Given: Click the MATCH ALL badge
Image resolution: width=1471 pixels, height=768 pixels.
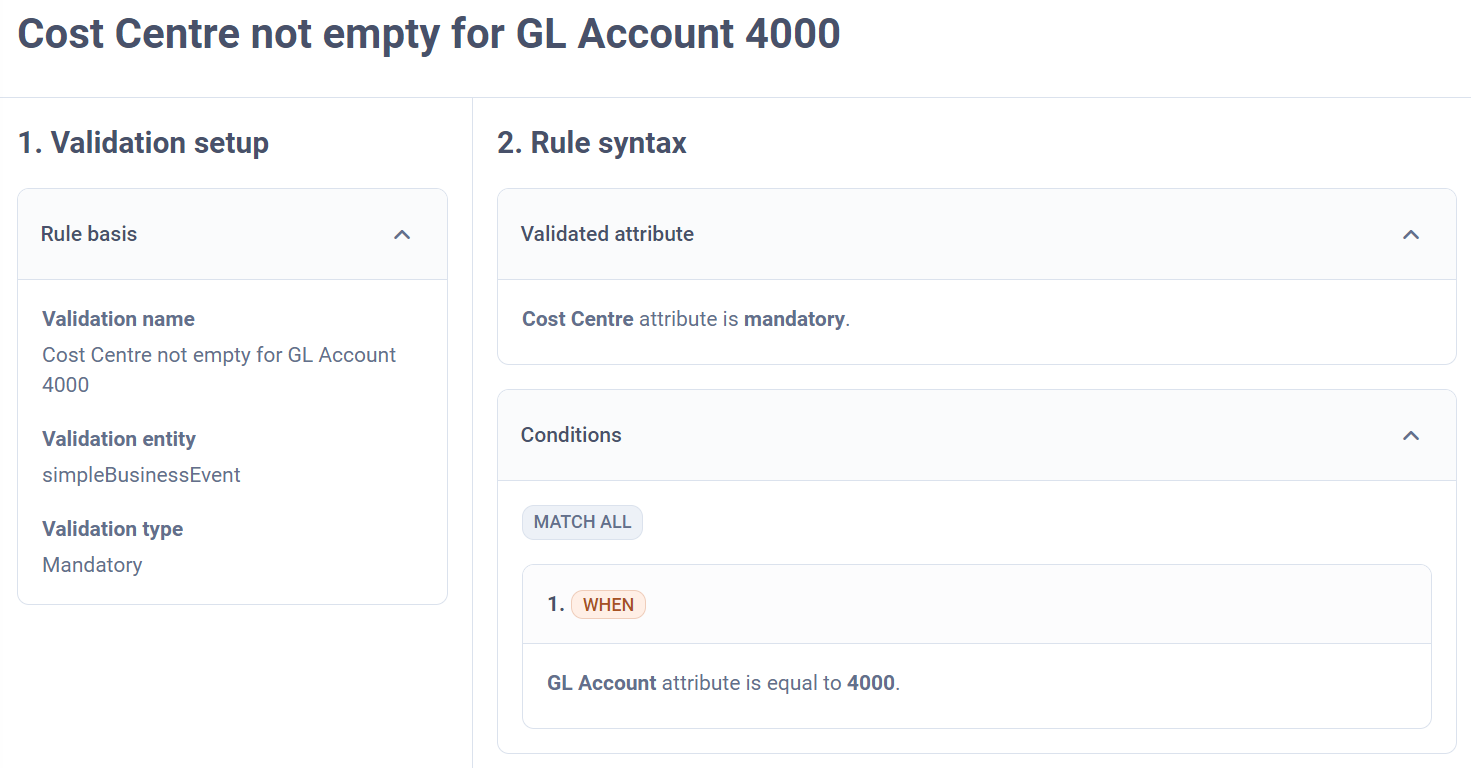Looking at the screenshot, I should pyautogui.click(x=582, y=522).
